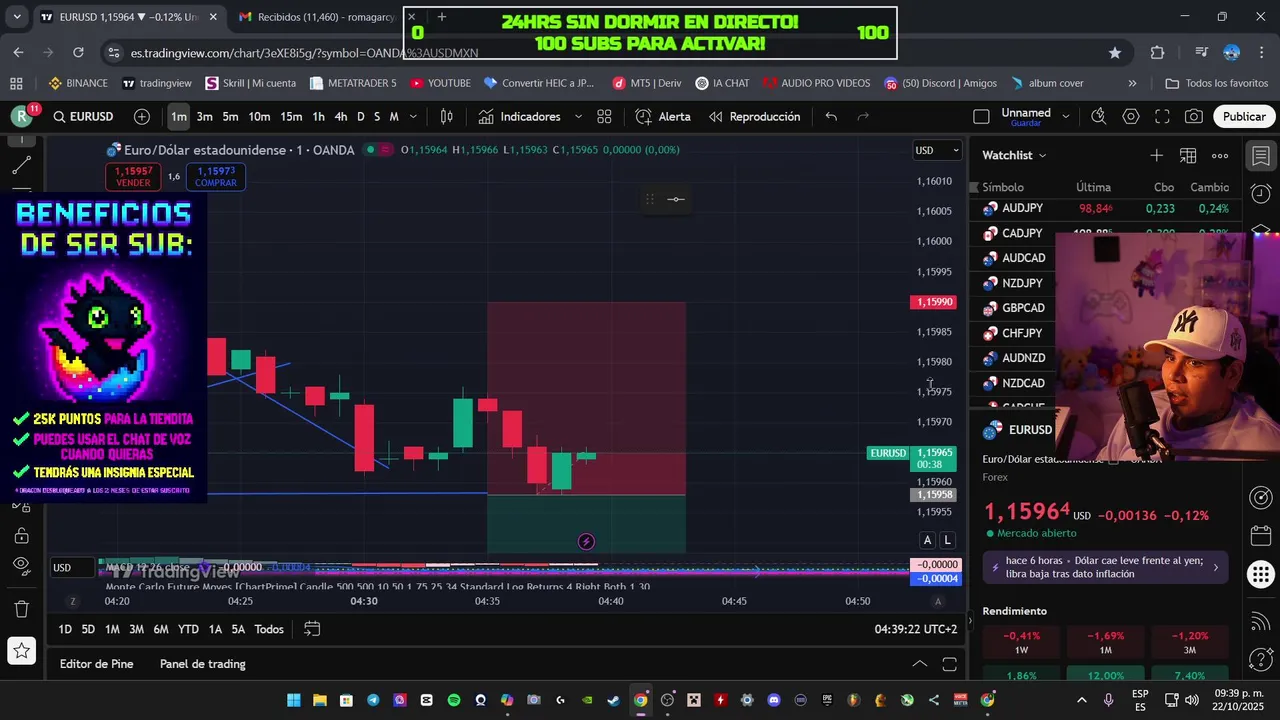Toggle hide all drawings eye icon
The height and width of the screenshot is (720, 1280).
click(22, 566)
